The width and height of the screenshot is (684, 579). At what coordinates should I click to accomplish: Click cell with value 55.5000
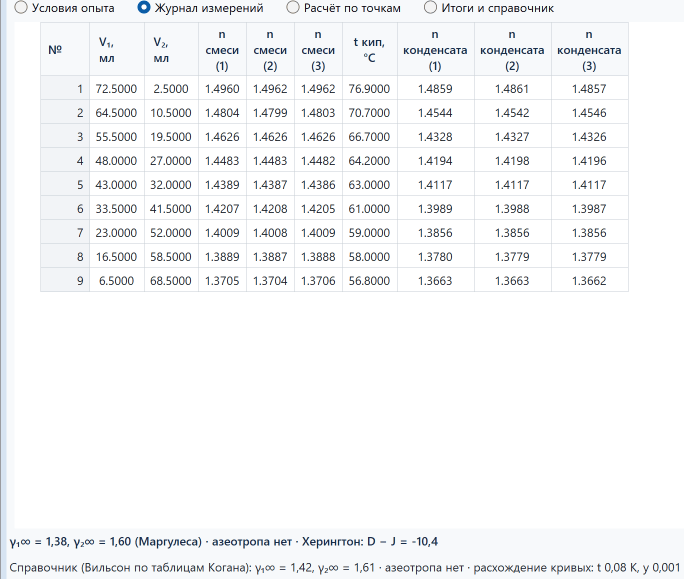(x=117, y=137)
